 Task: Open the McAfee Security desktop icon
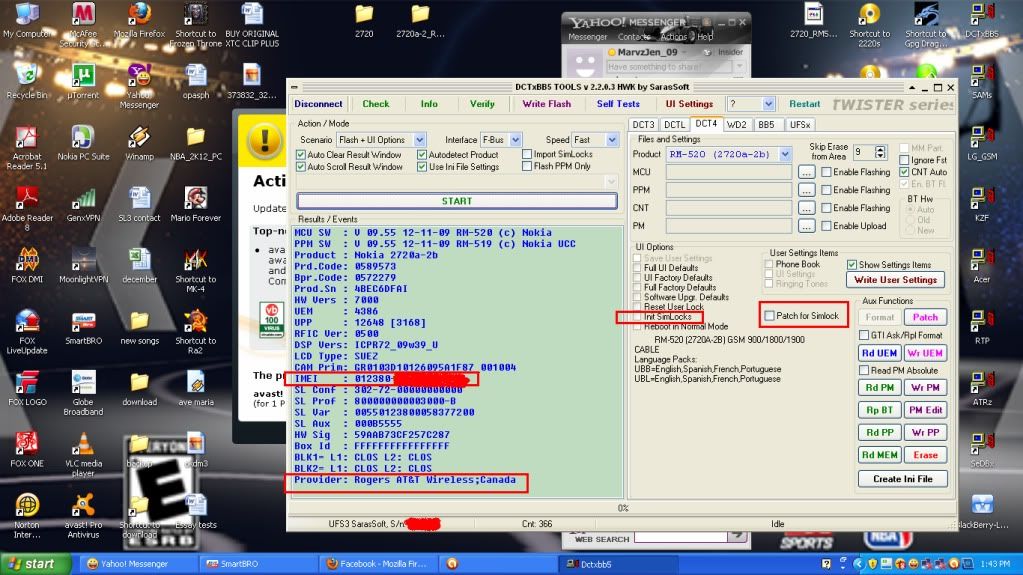[x=83, y=23]
